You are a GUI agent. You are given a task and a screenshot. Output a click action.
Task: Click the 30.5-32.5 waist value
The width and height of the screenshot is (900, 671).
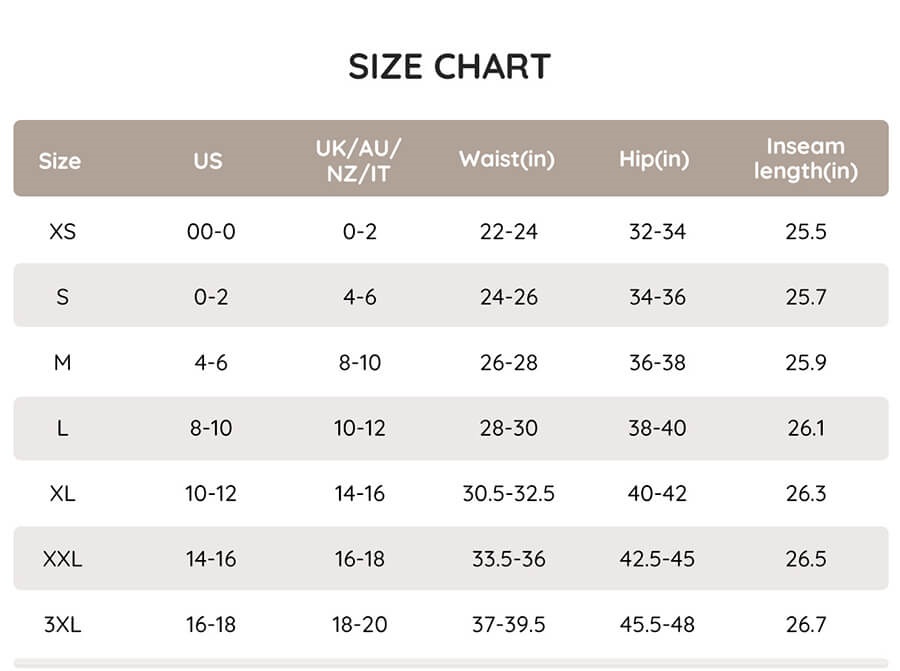tap(508, 493)
